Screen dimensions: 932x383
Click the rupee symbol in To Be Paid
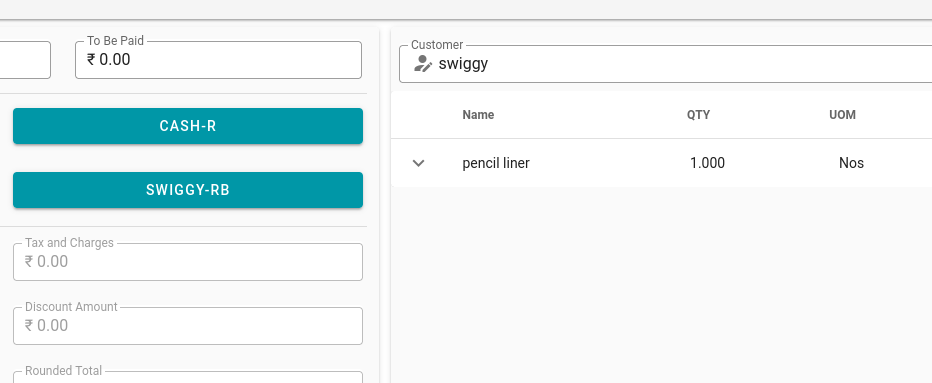91,59
